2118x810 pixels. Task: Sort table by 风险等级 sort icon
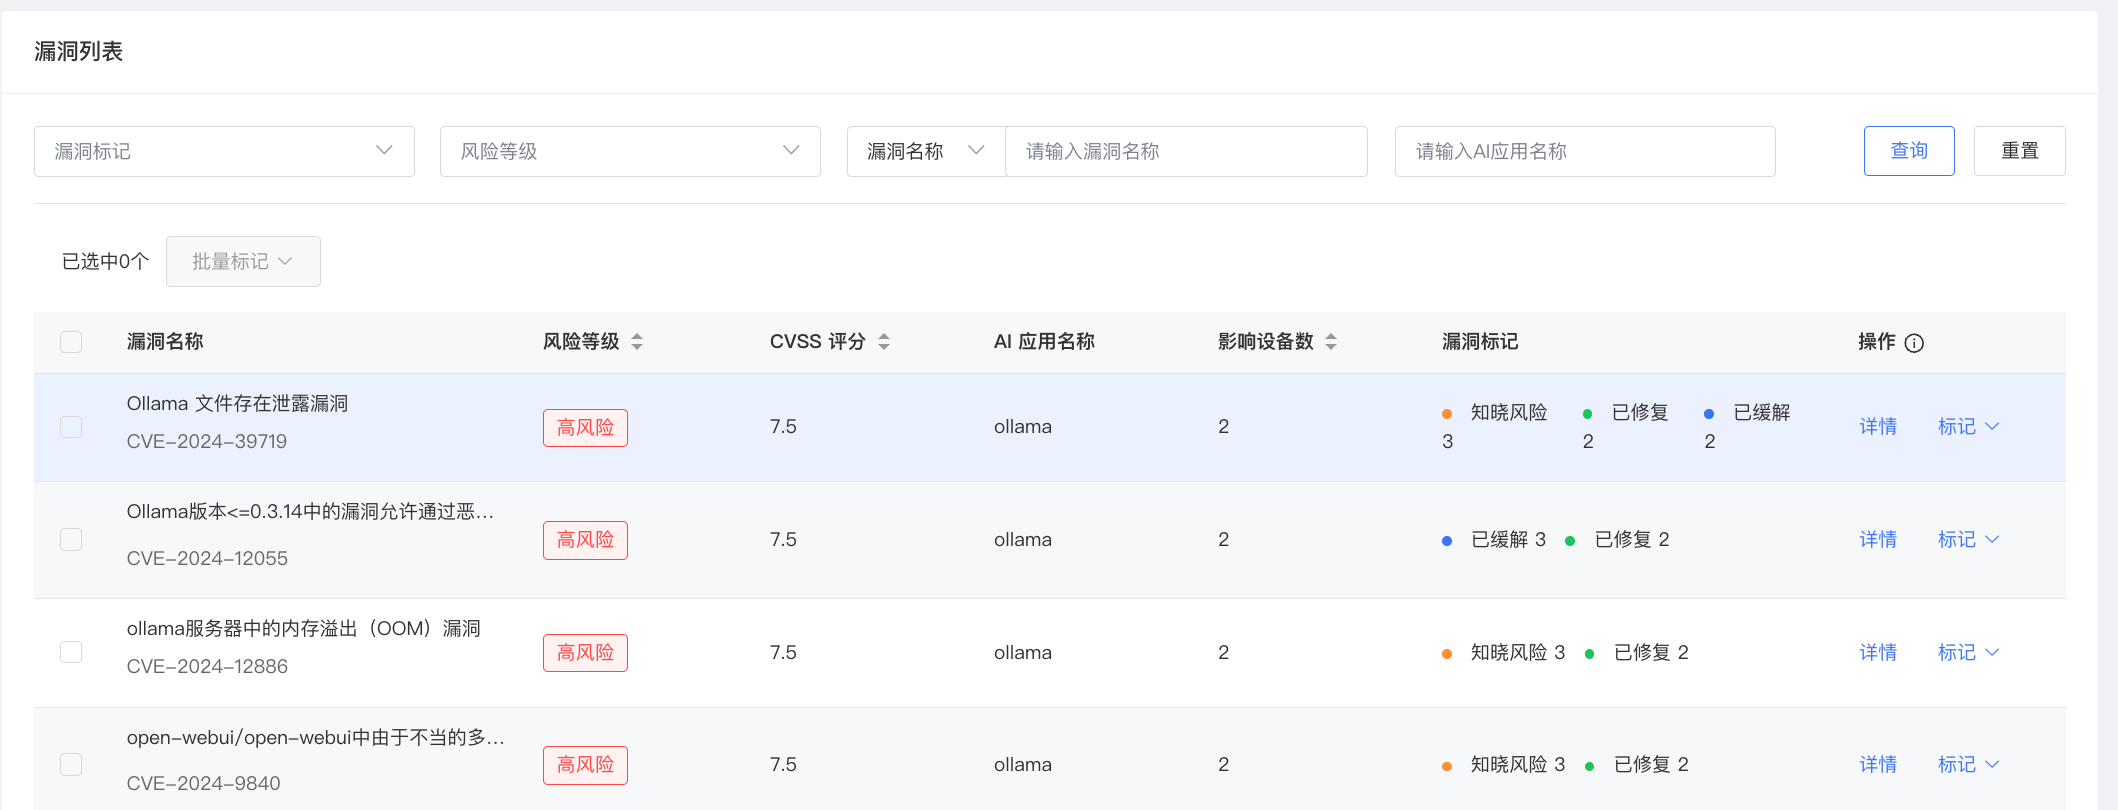pyautogui.click(x=637, y=342)
